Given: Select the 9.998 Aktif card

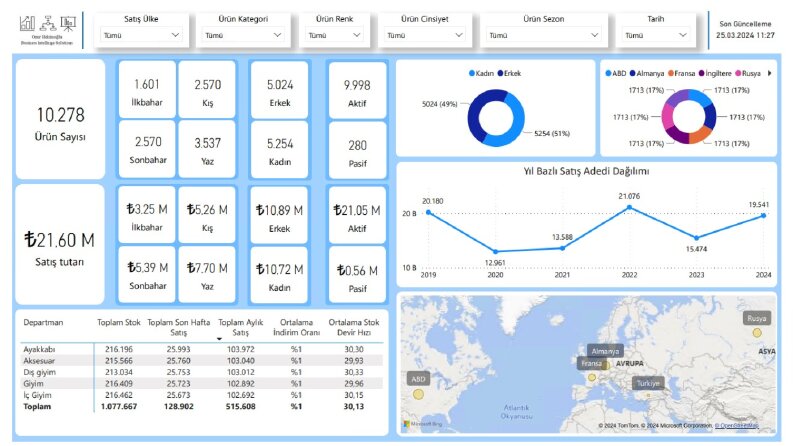Looking at the screenshot, I should [x=357, y=91].
